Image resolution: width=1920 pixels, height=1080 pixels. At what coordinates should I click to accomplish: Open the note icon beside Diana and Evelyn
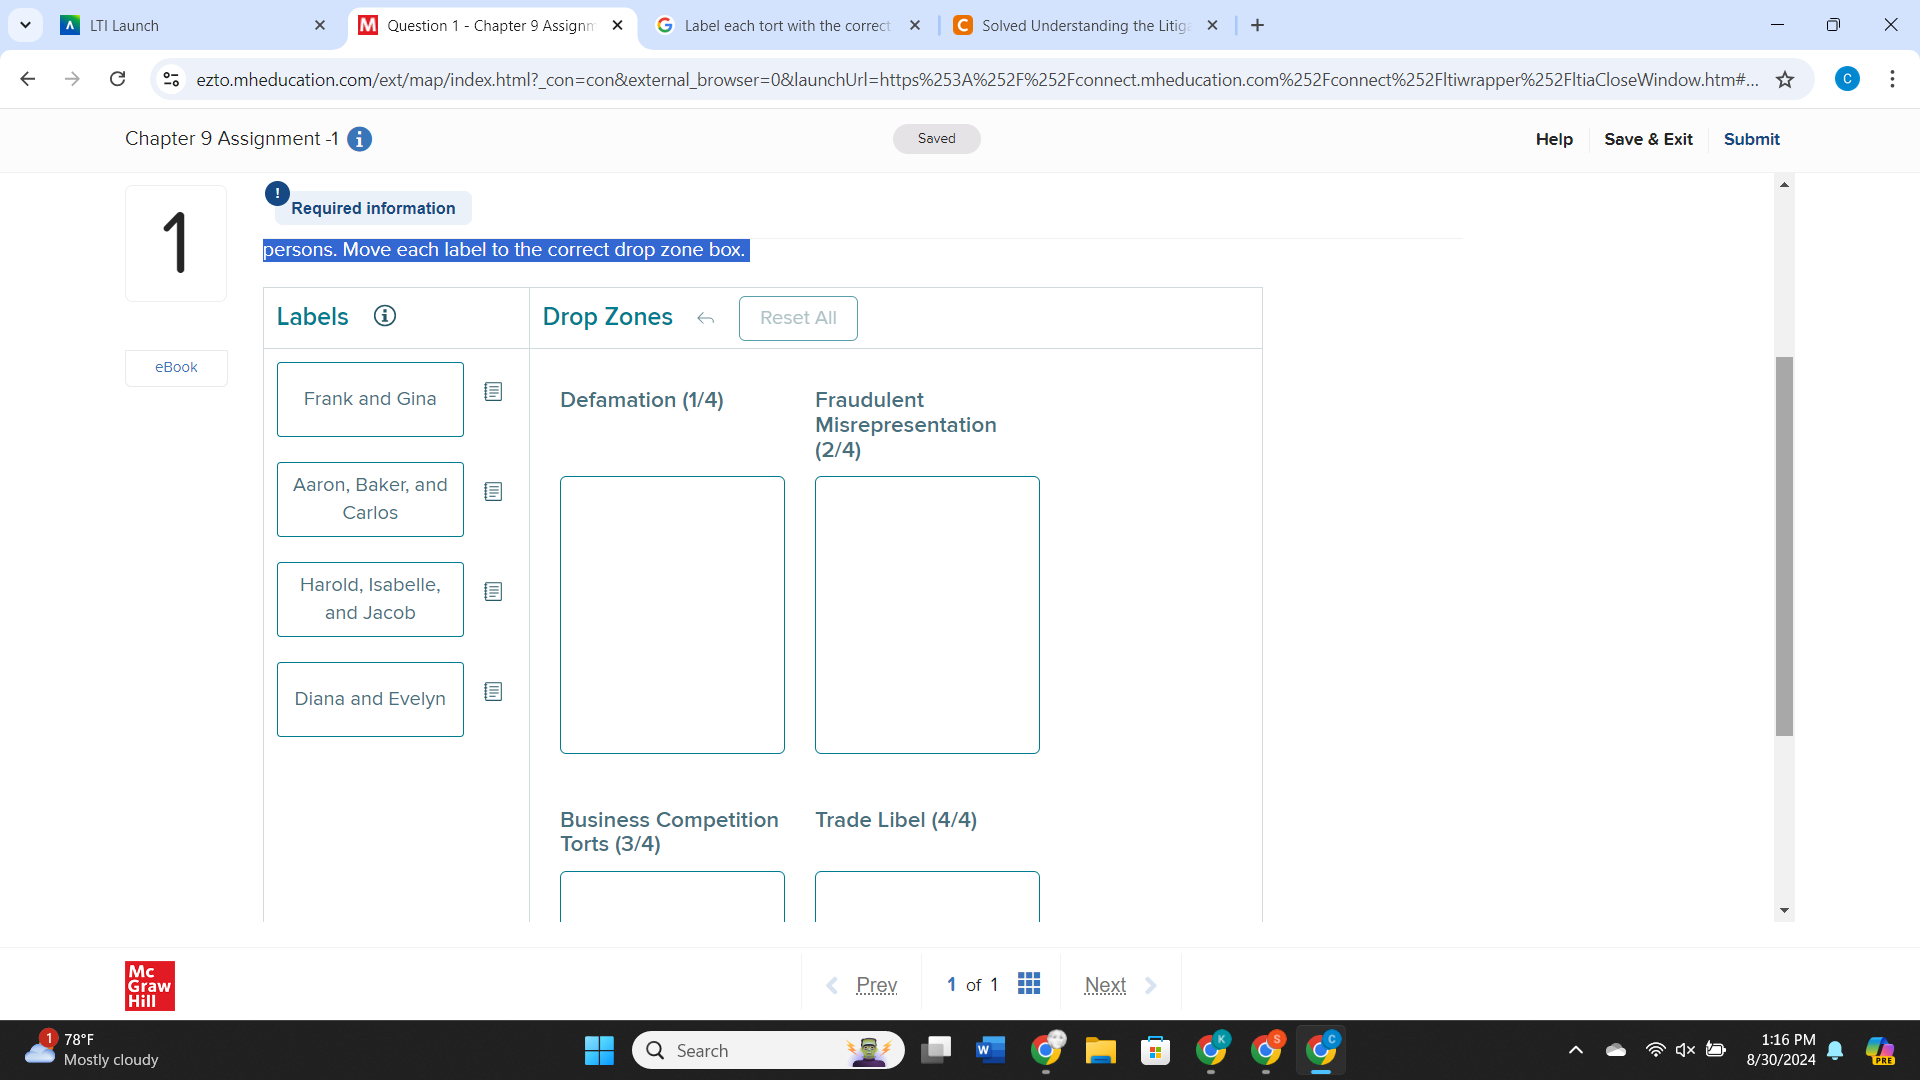pyautogui.click(x=493, y=691)
